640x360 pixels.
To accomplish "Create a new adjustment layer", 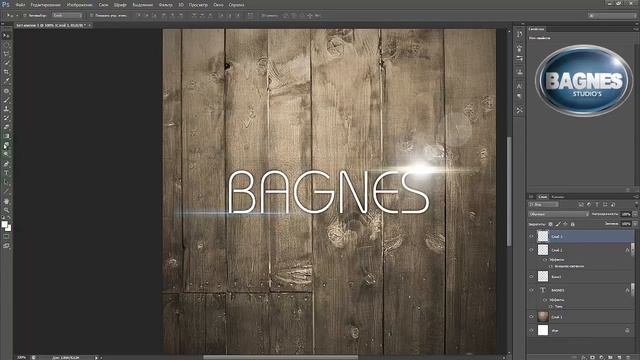I will (x=602, y=357).
